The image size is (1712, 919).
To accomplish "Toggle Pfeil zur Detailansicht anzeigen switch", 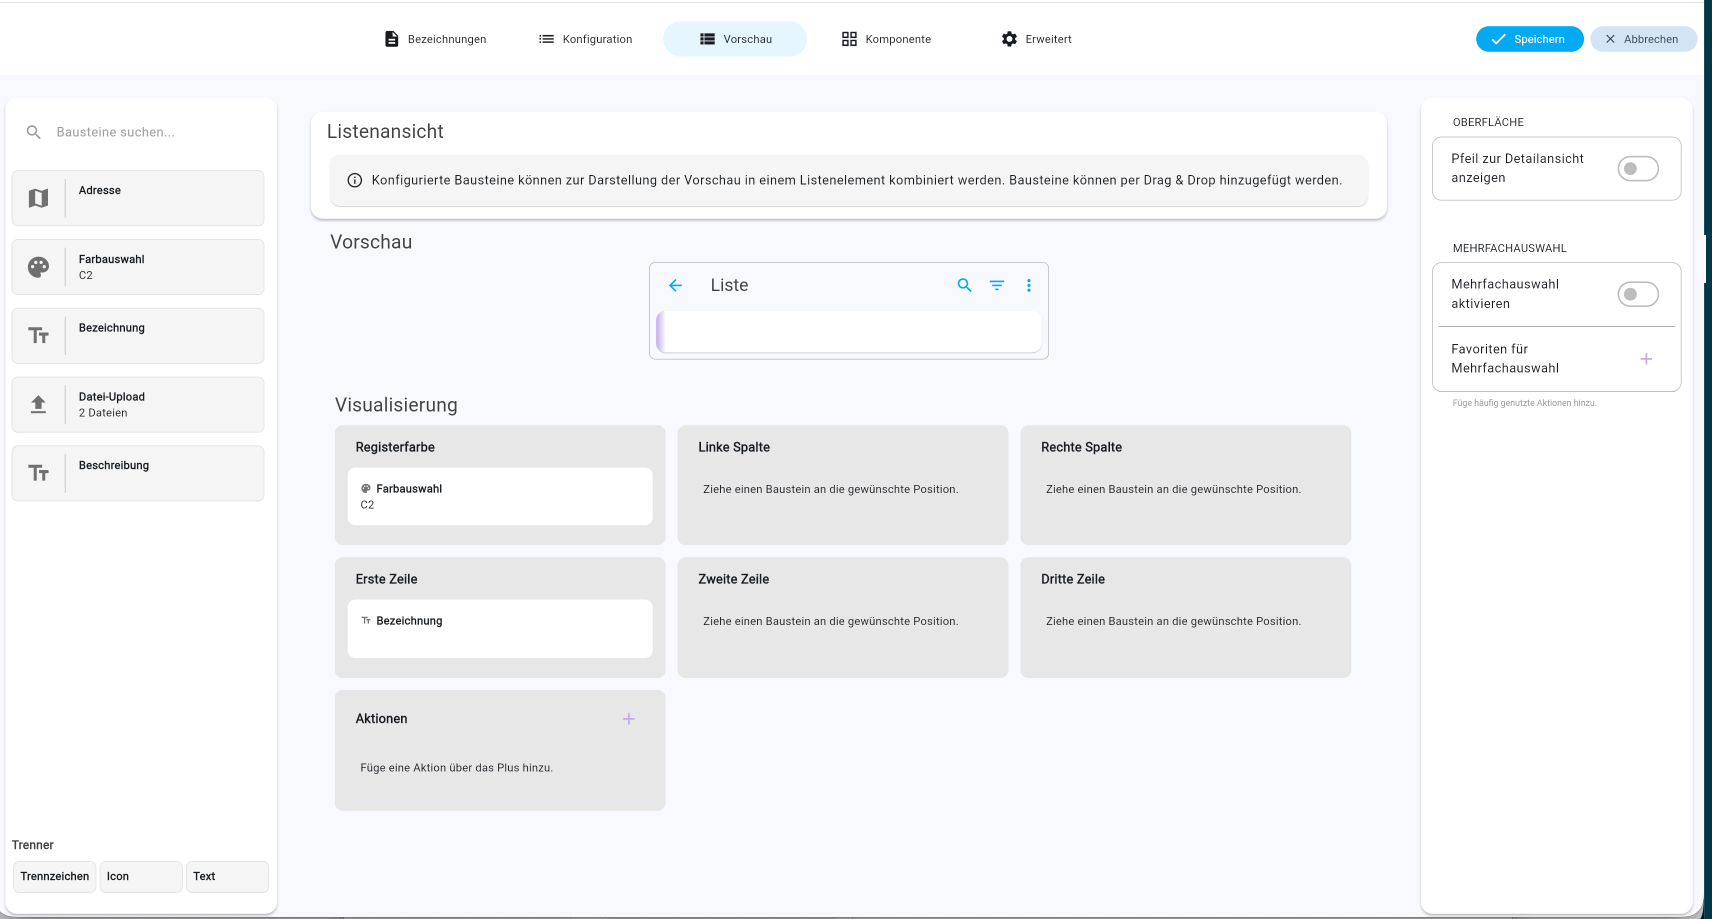I will point(1638,168).
